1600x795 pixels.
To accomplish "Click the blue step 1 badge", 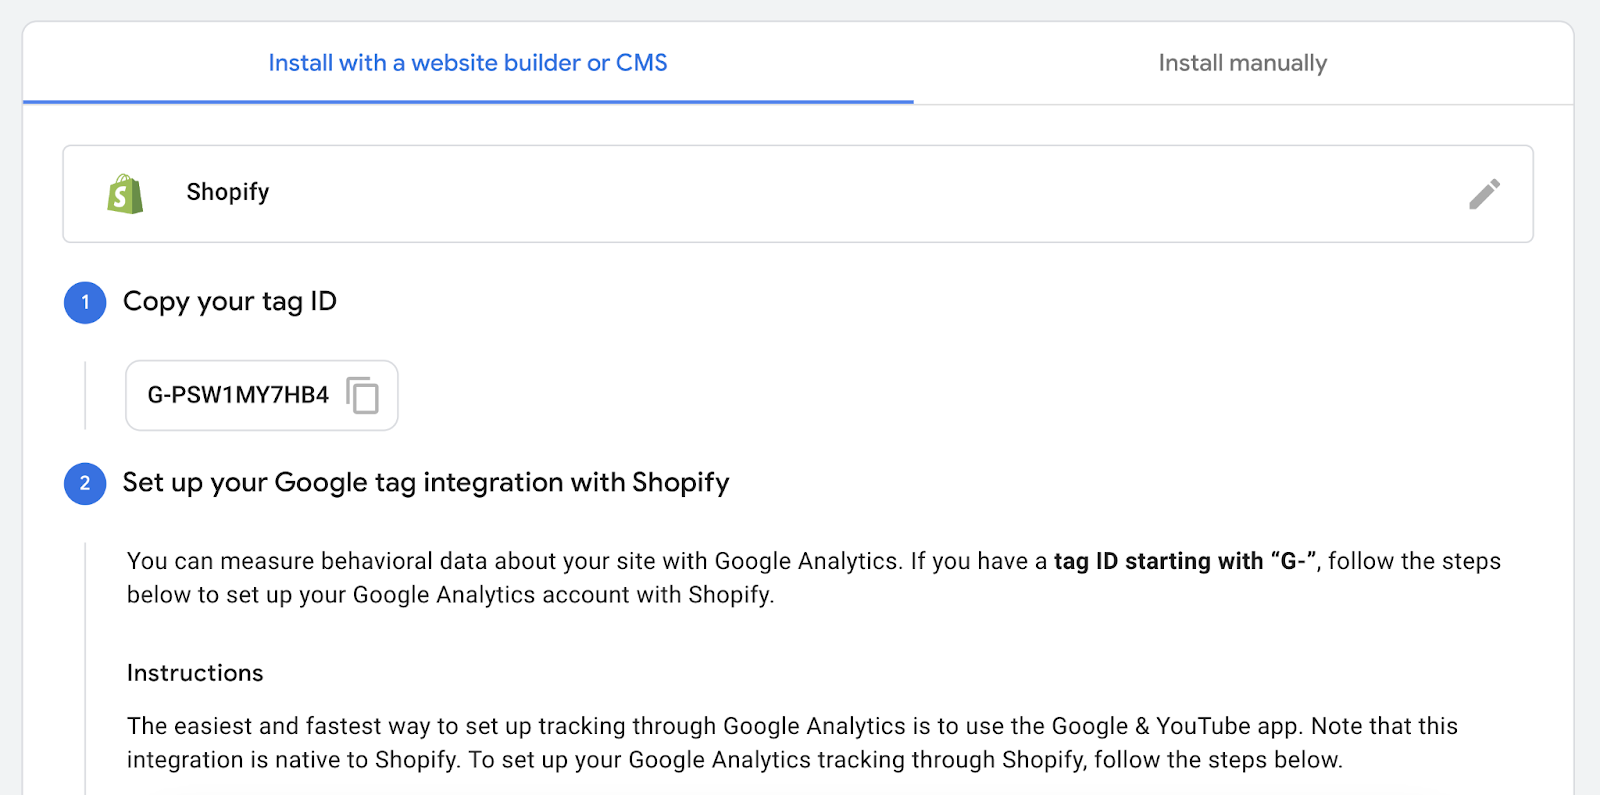I will coord(85,302).
